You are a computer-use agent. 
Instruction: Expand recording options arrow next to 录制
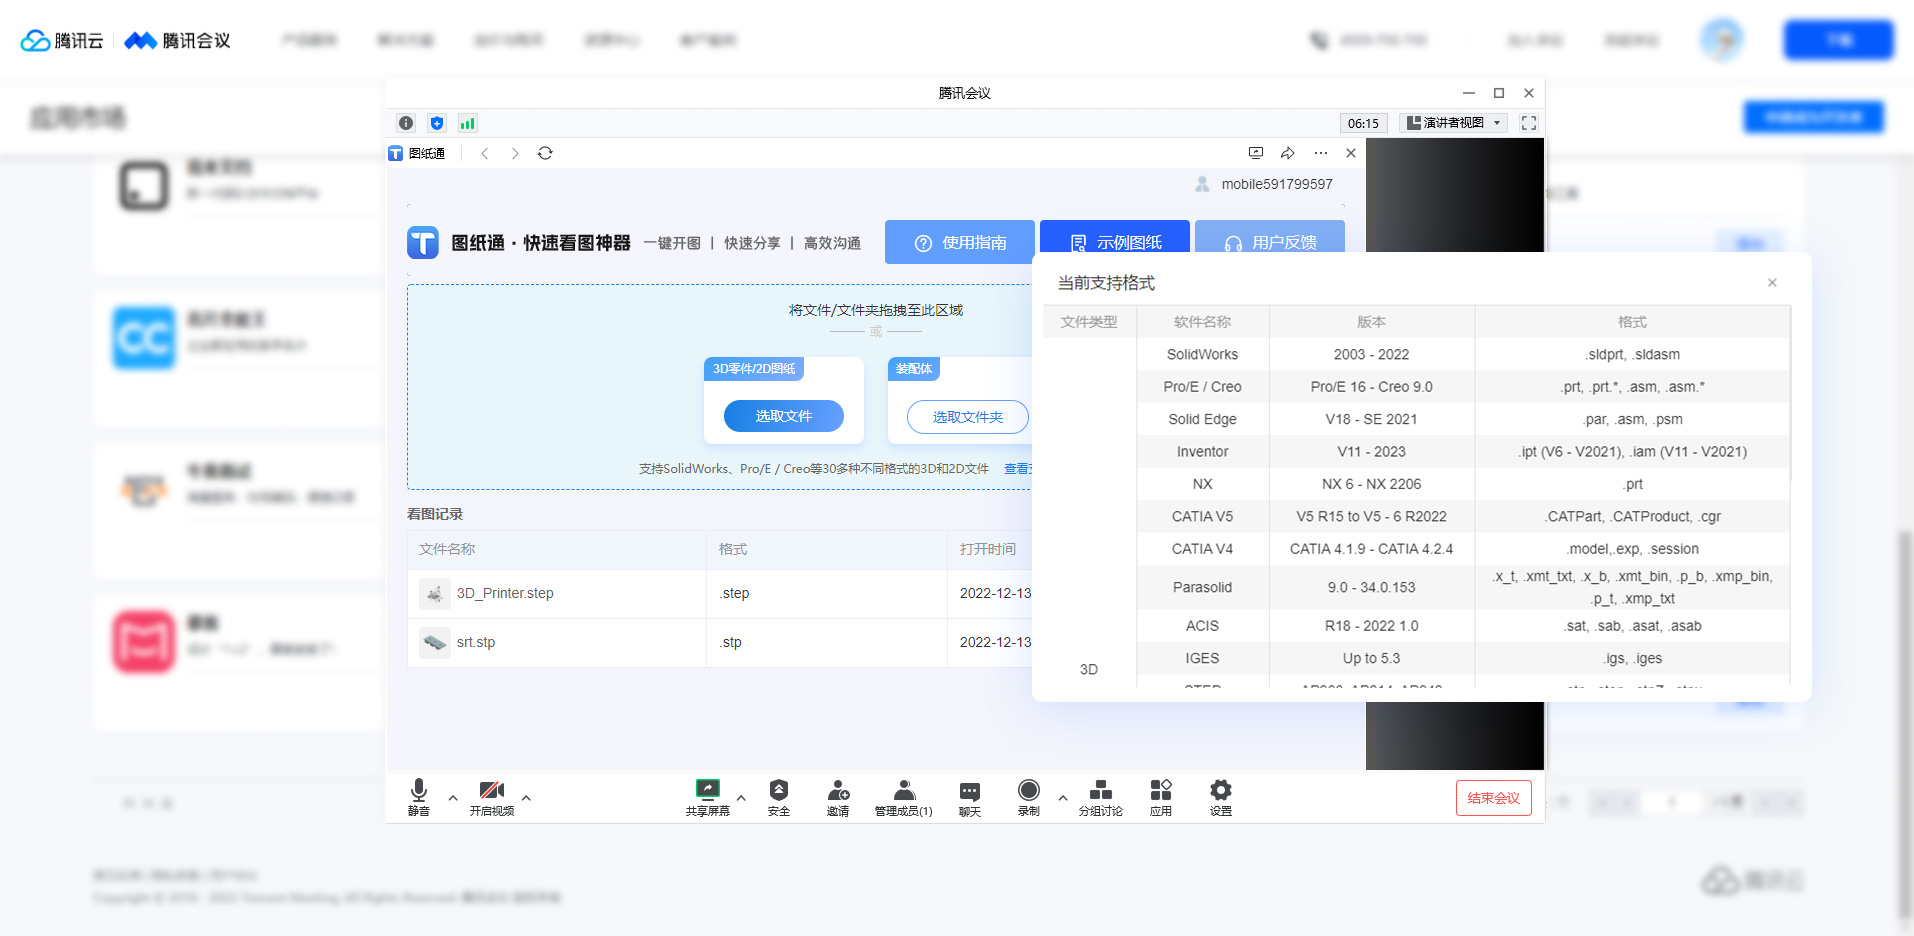click(x=1063, y=797)
